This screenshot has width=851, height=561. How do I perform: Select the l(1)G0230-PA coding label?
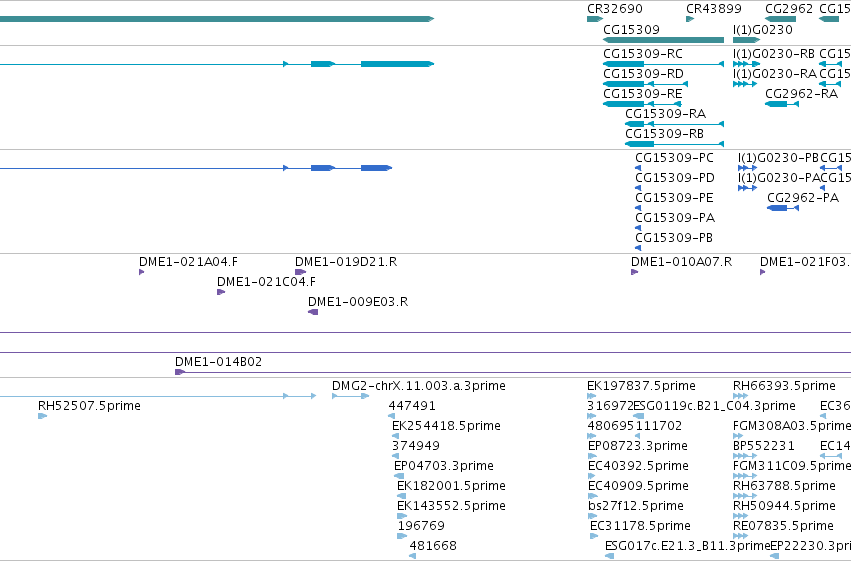pos(779,178)
